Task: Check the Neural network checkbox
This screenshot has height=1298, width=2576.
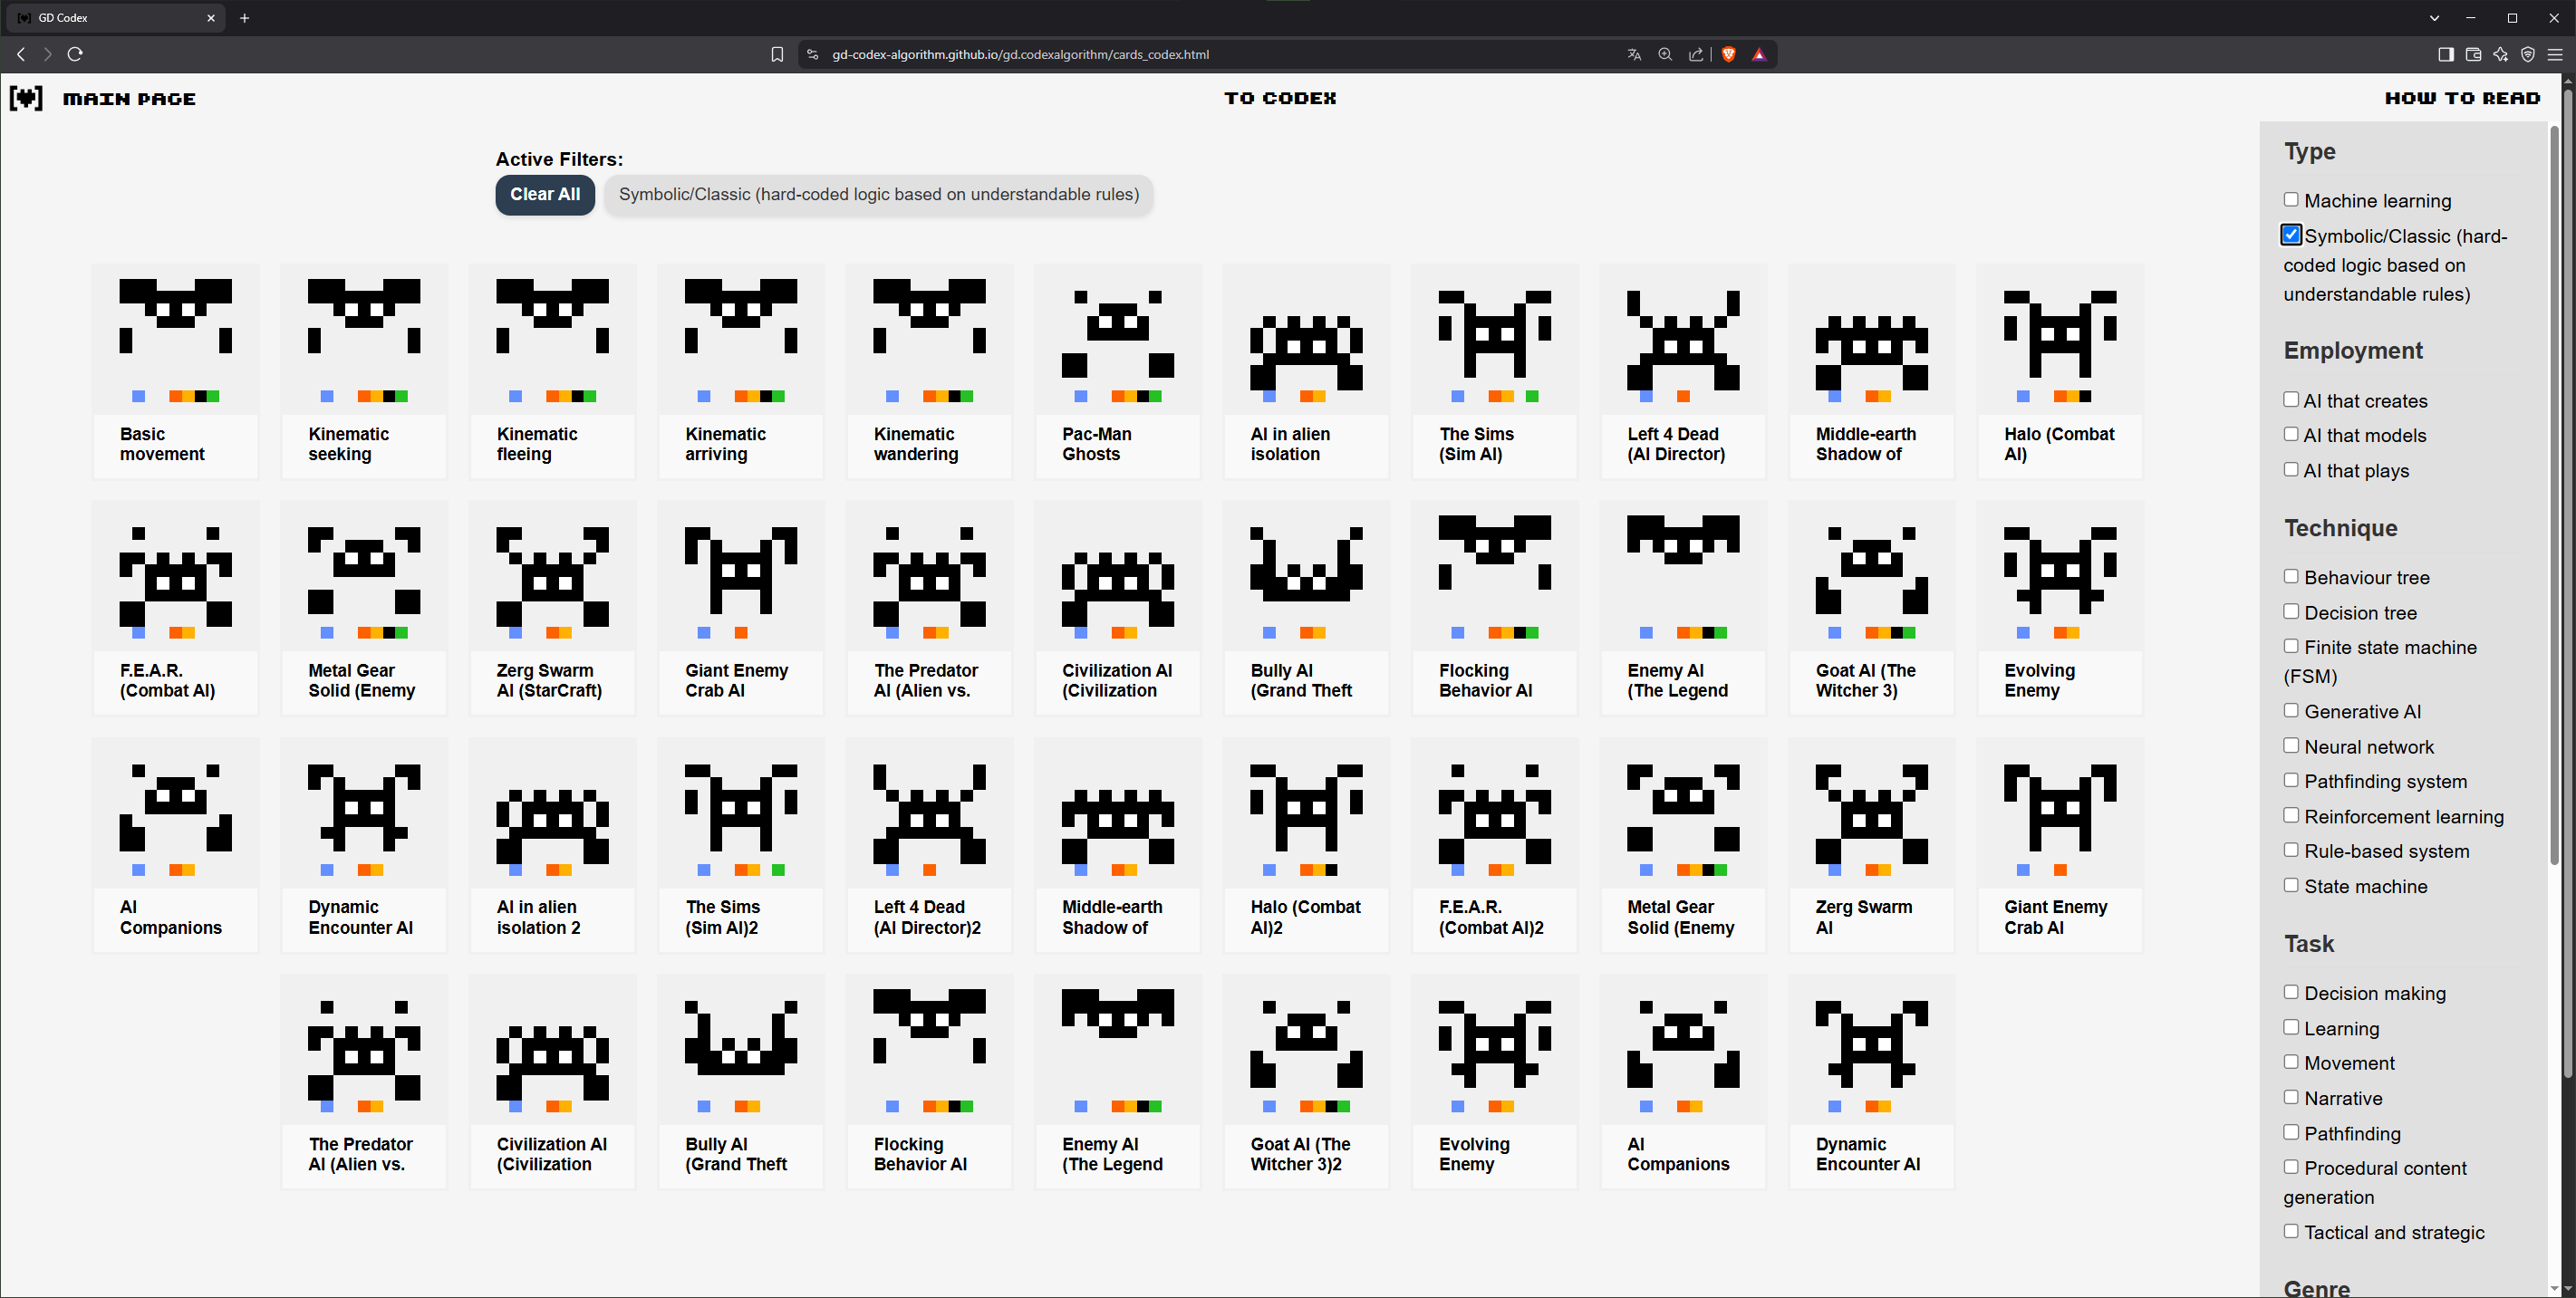Action: [2291, 746]
